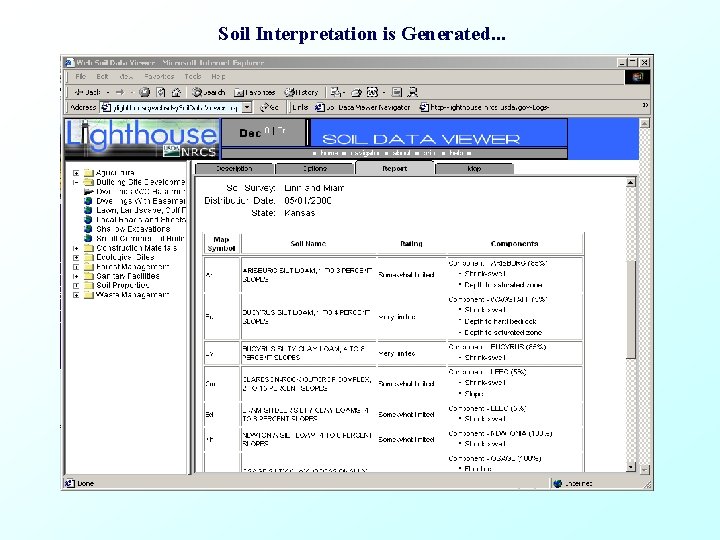This screenshot has height=540, width=720.
Task: Open the Search toolbar button
Action: tap(208, 92)
